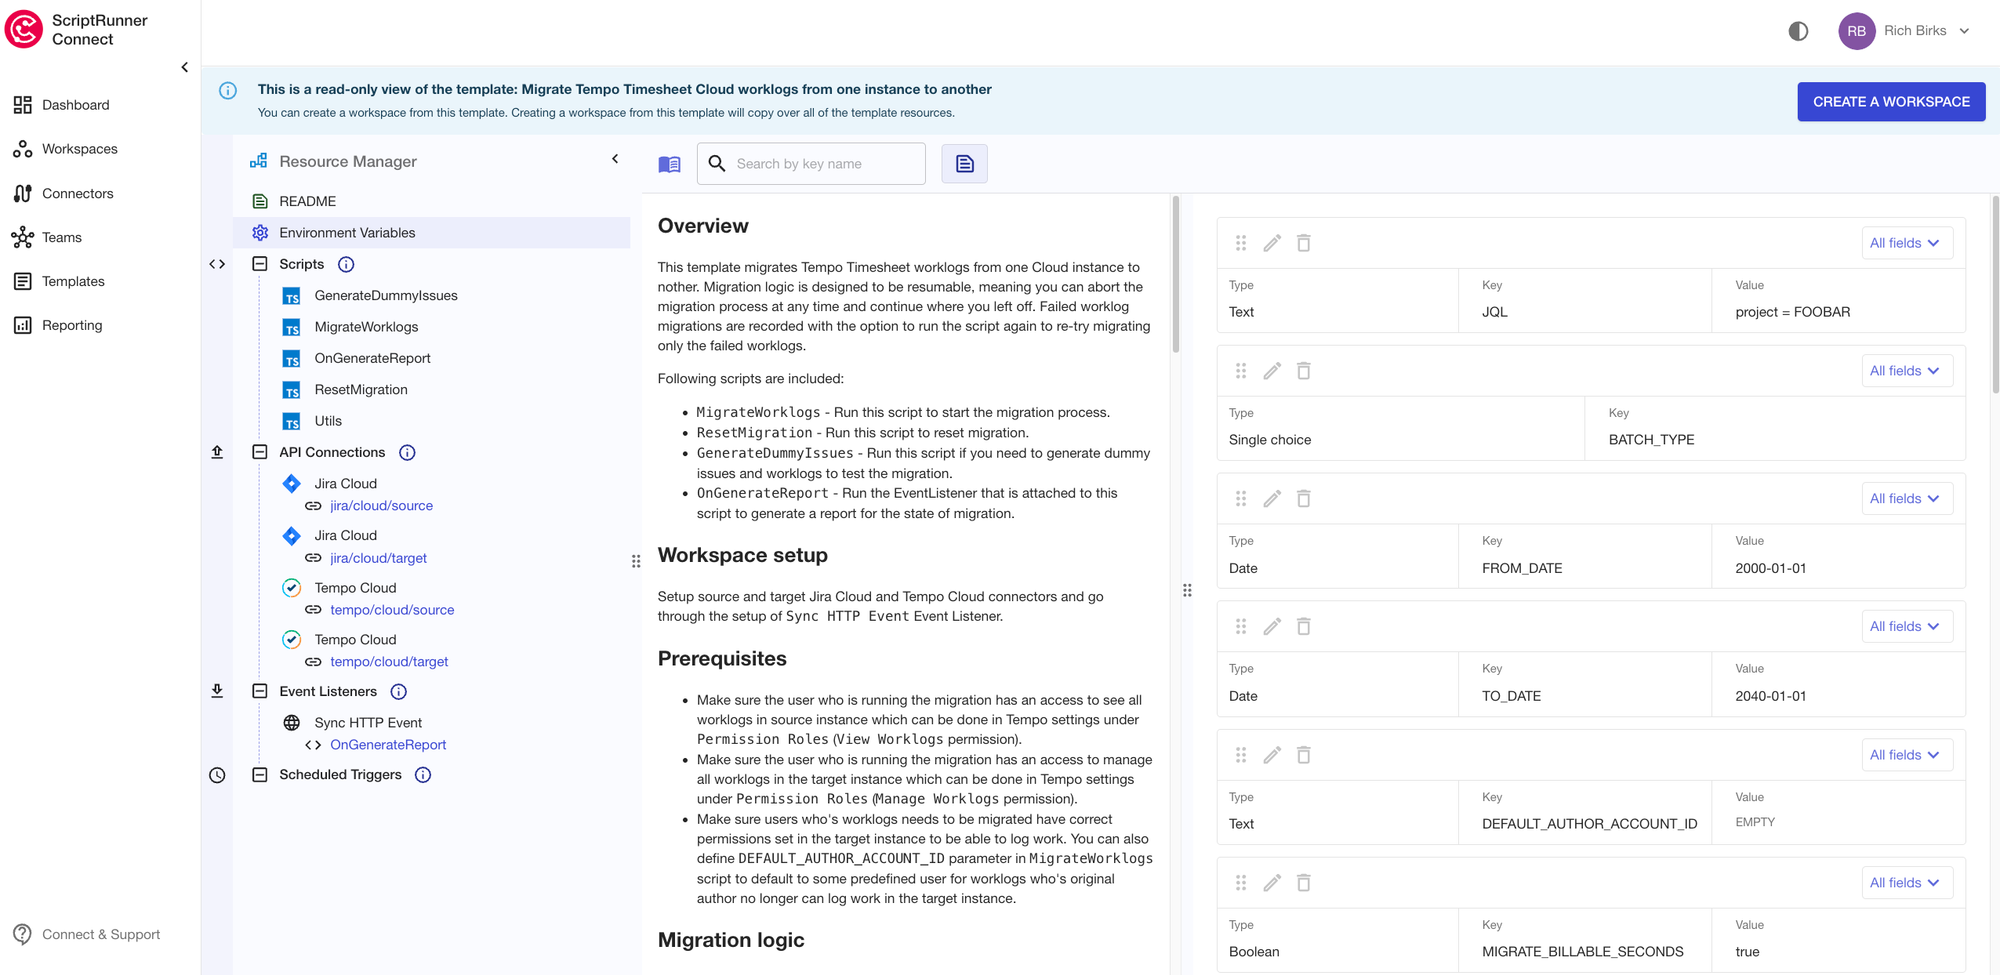Click the event listeners download icon in rail
The image size is (2000, 975).
tap(217, 691)
